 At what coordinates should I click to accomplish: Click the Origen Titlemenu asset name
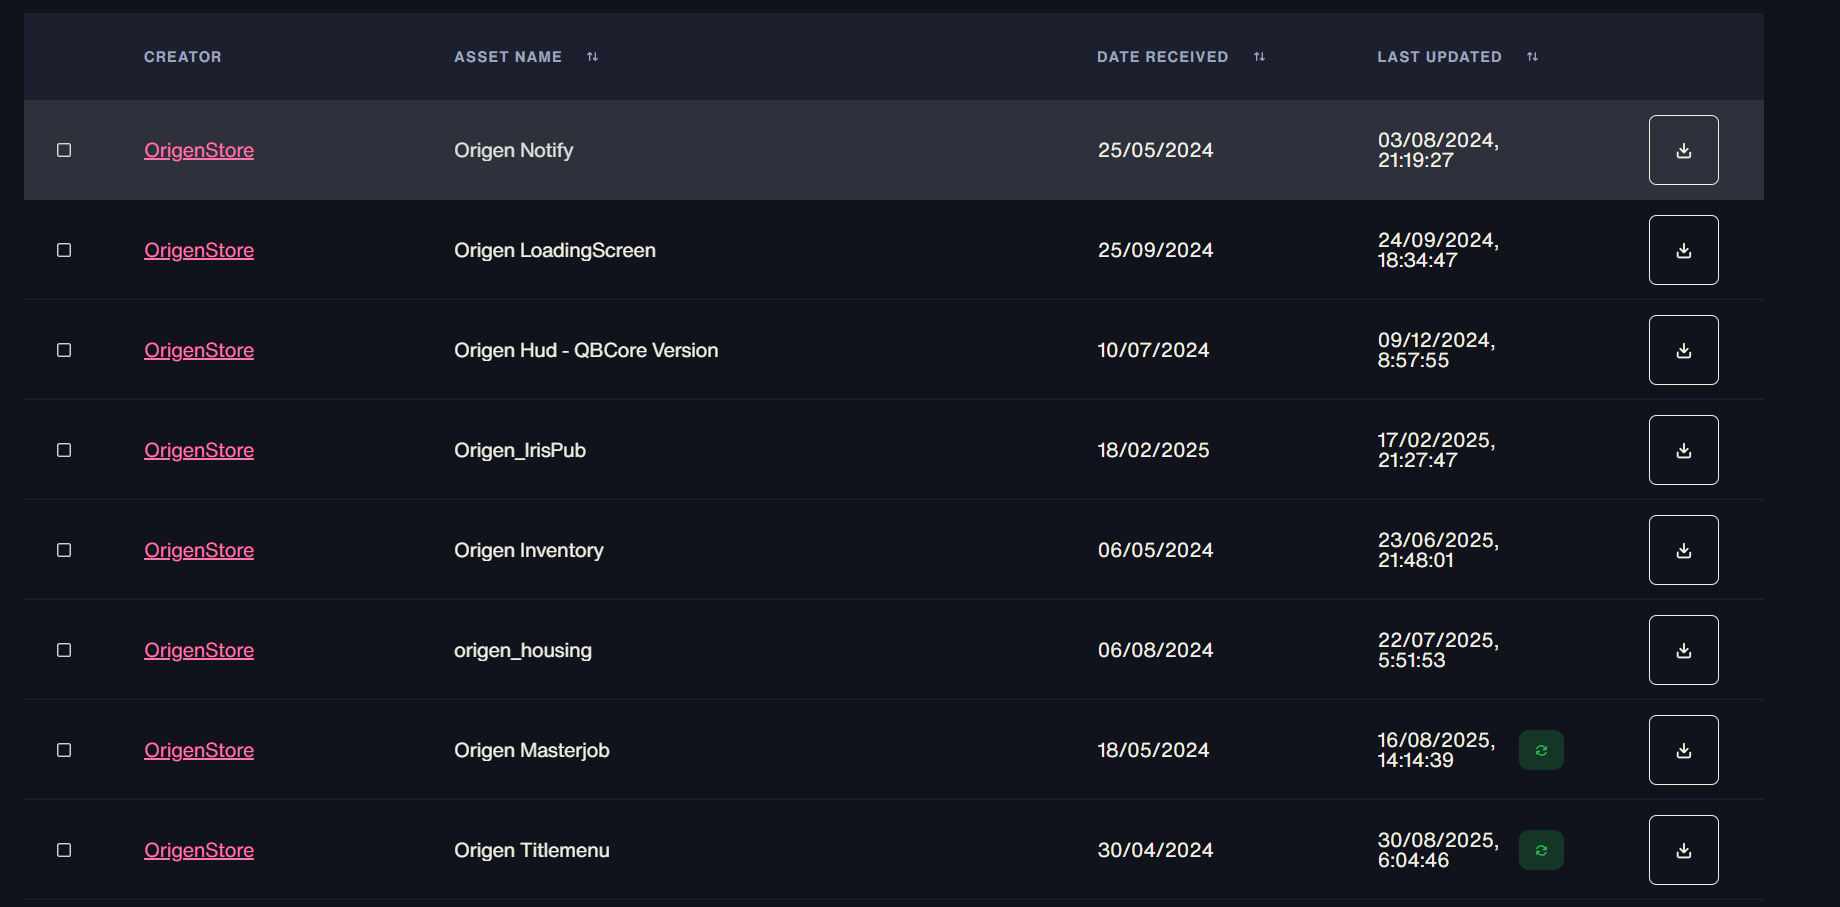tap(532, 850)
